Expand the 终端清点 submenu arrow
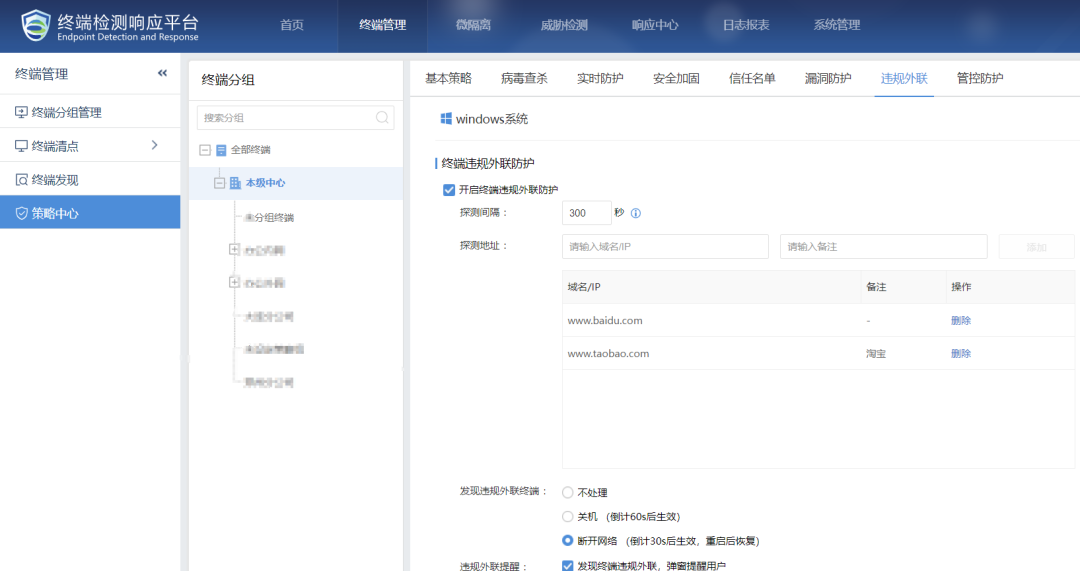 [154, 145]
